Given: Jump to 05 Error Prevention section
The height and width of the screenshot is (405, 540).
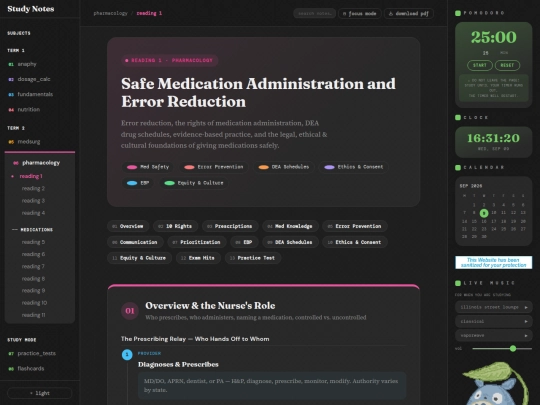Looking at the screenshot, I should pyautogui.click(x=355, y=226).
